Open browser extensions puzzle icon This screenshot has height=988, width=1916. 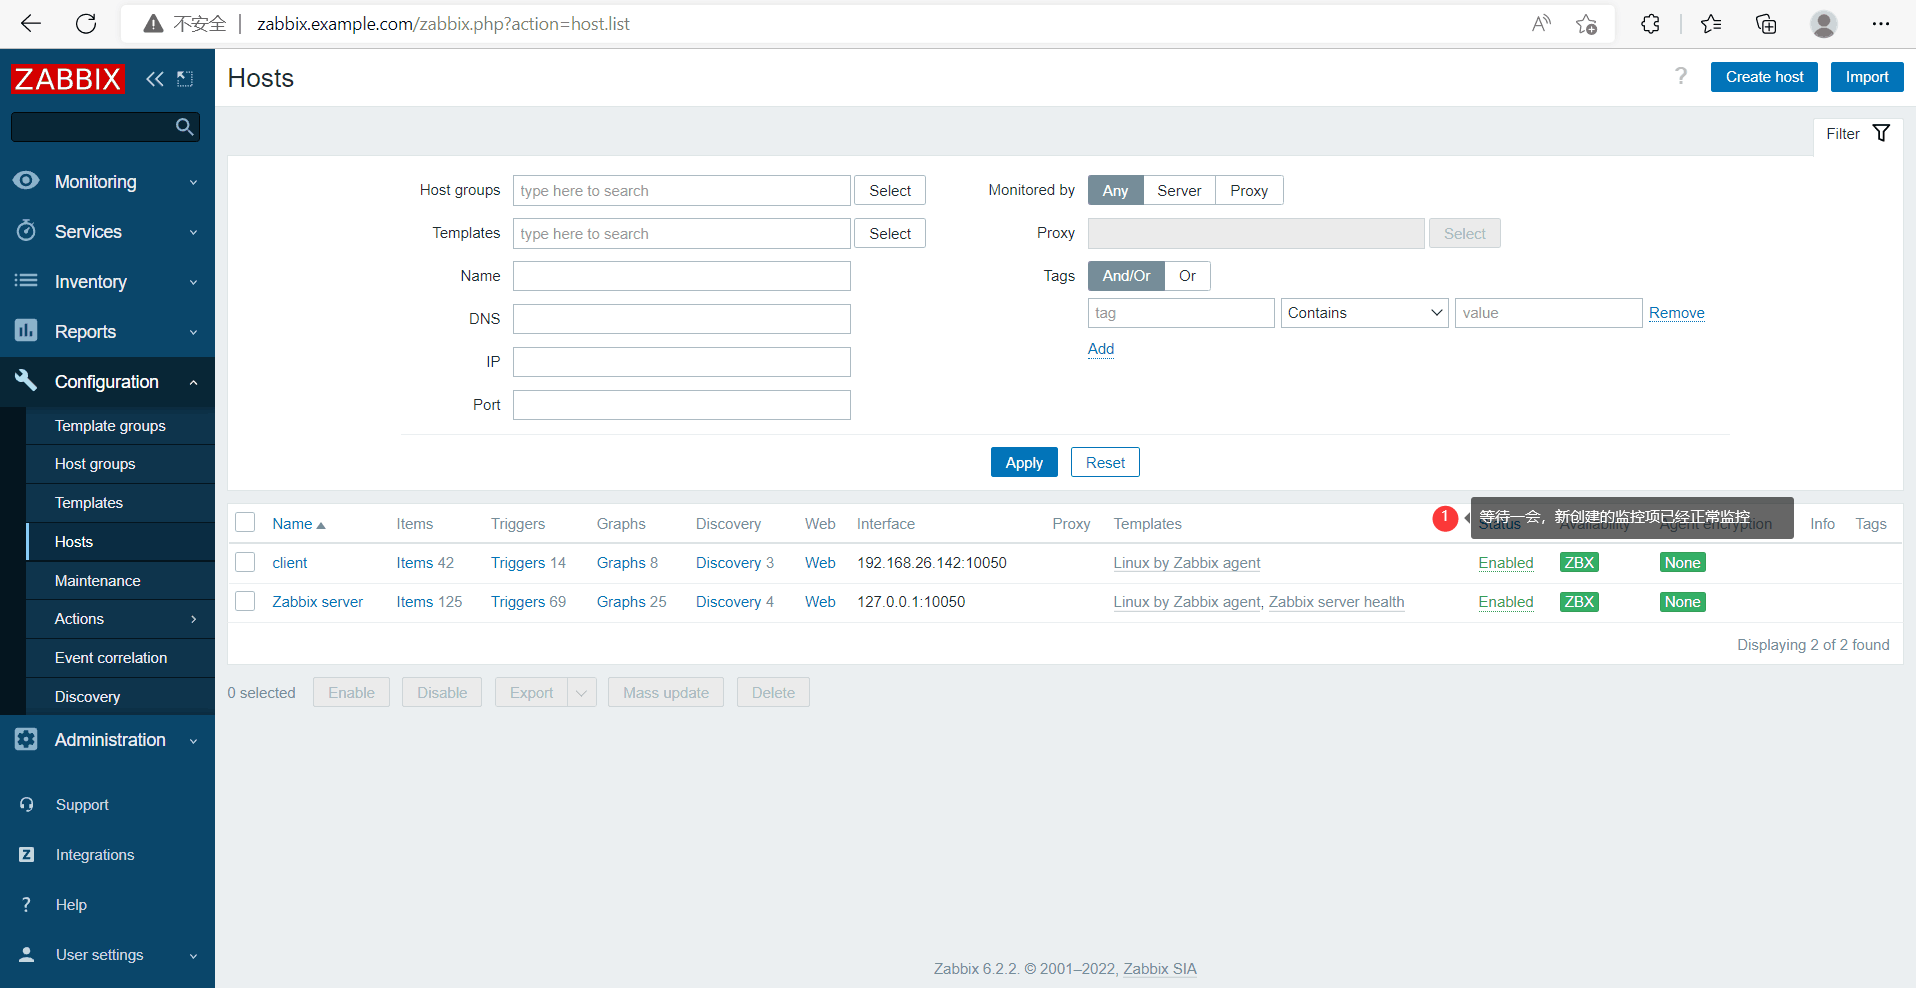[1650, 24]
